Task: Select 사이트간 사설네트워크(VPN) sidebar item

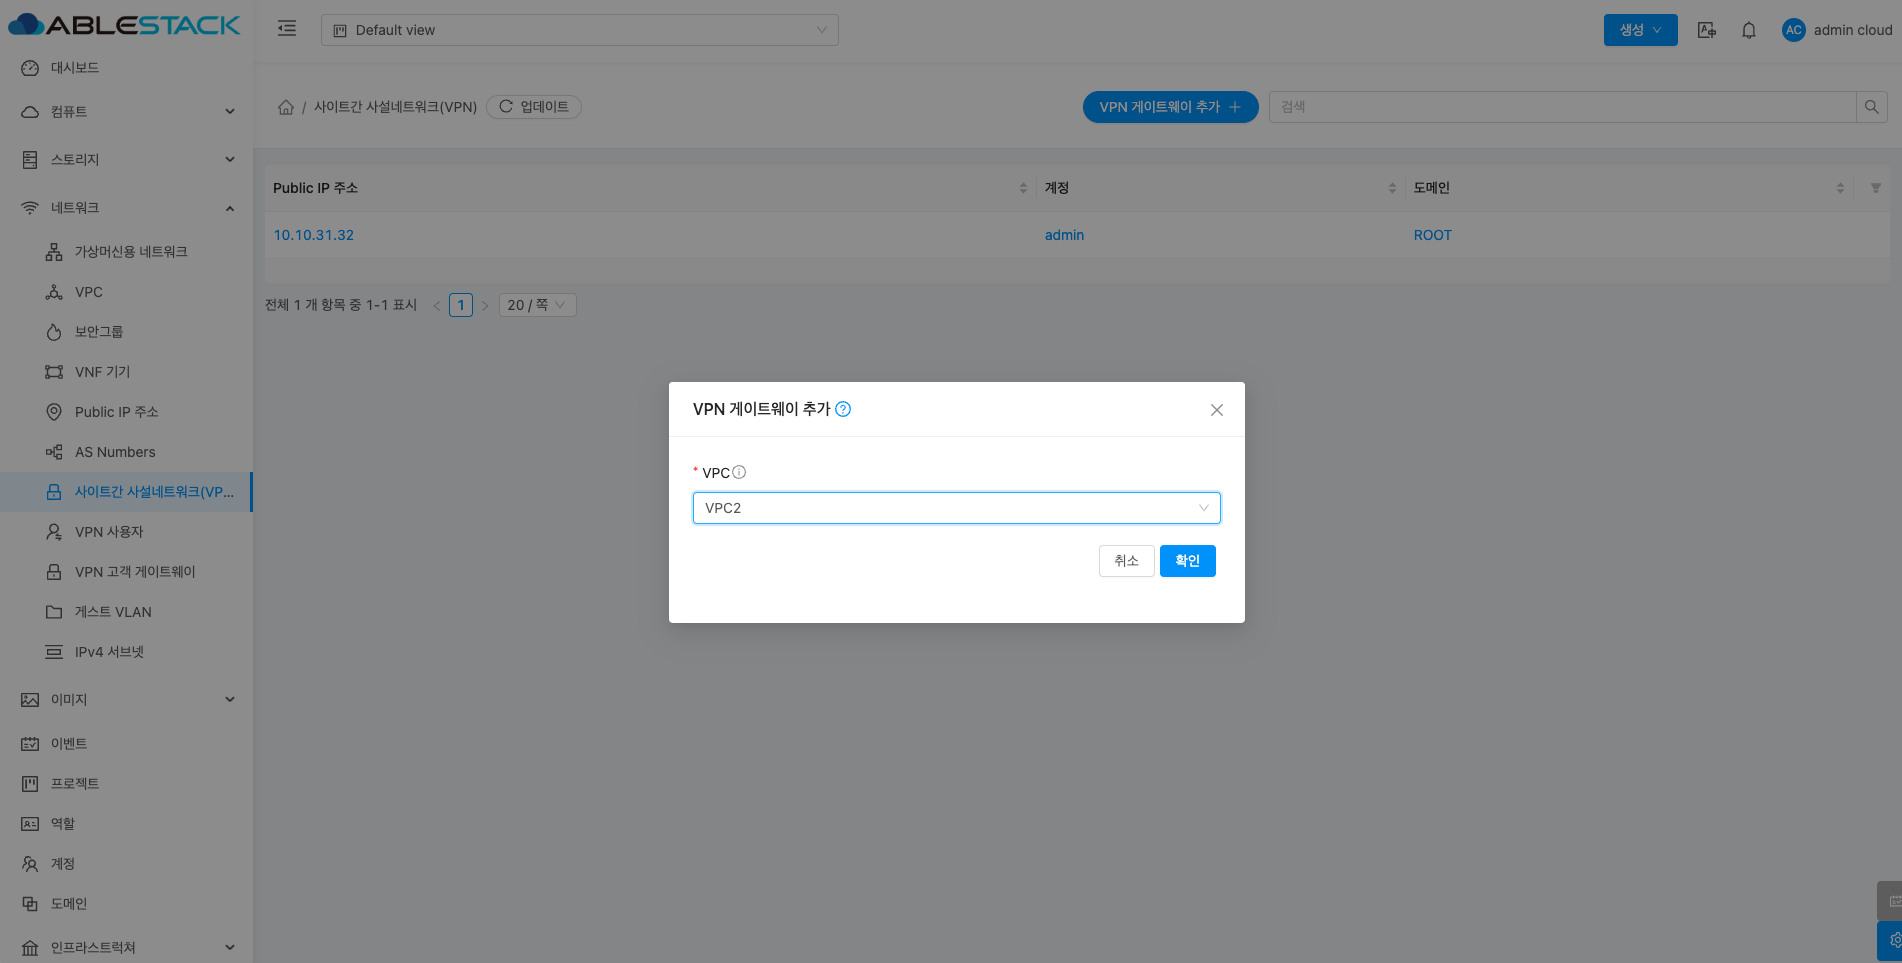Action: tap(126, 492)
